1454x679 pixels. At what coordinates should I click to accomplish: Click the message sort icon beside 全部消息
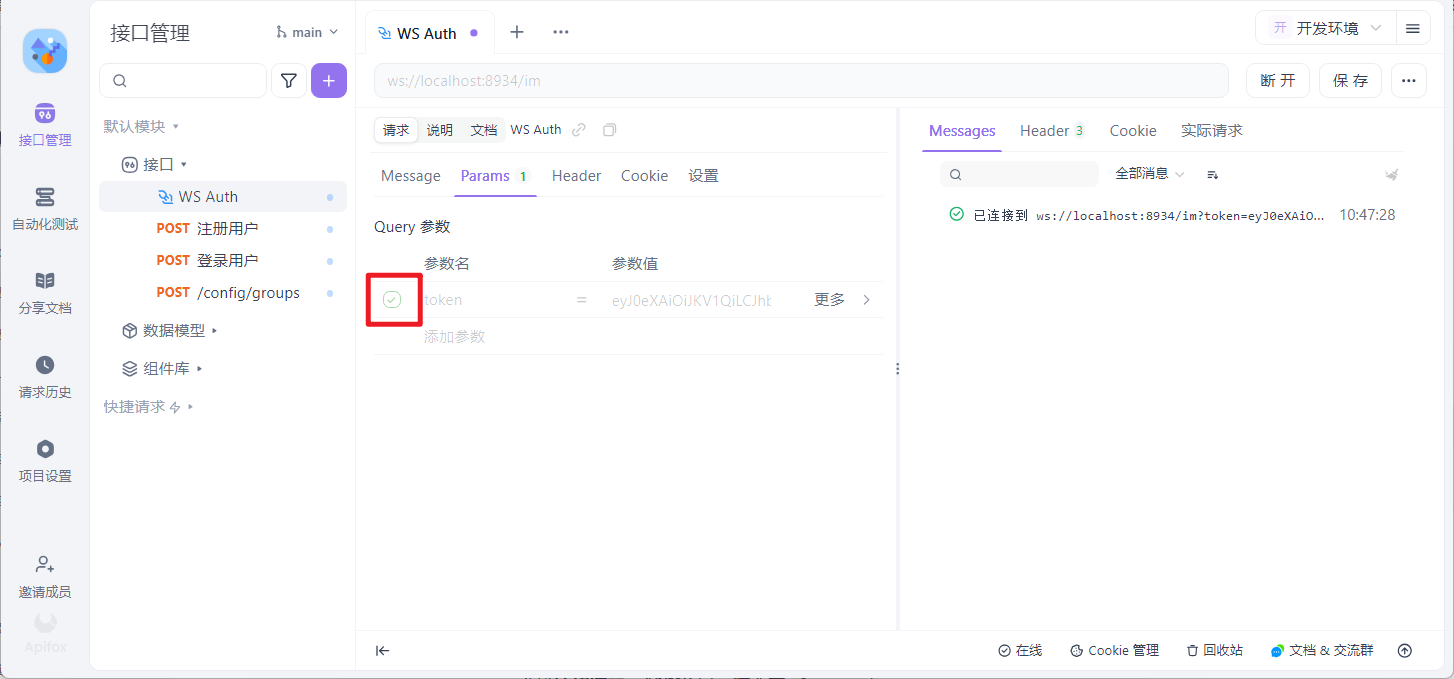pos(1212,175)
